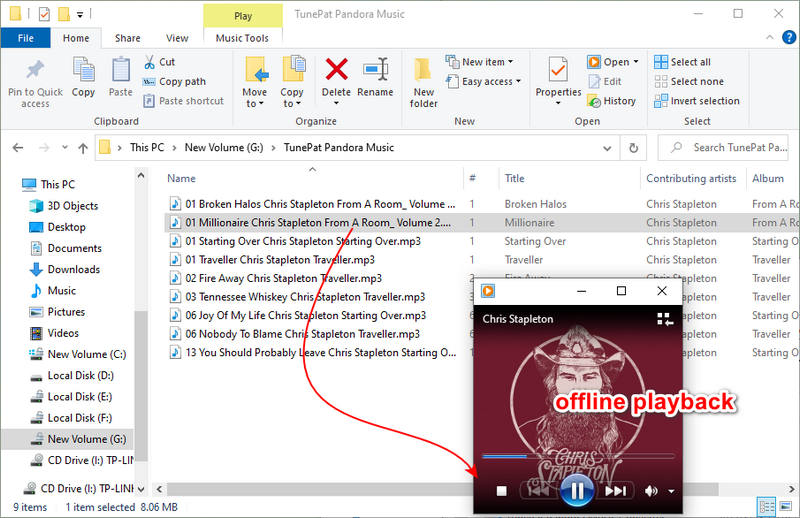Click Invert selection
The height and width of the screenshot is (518, 800).
coord(697,101)
